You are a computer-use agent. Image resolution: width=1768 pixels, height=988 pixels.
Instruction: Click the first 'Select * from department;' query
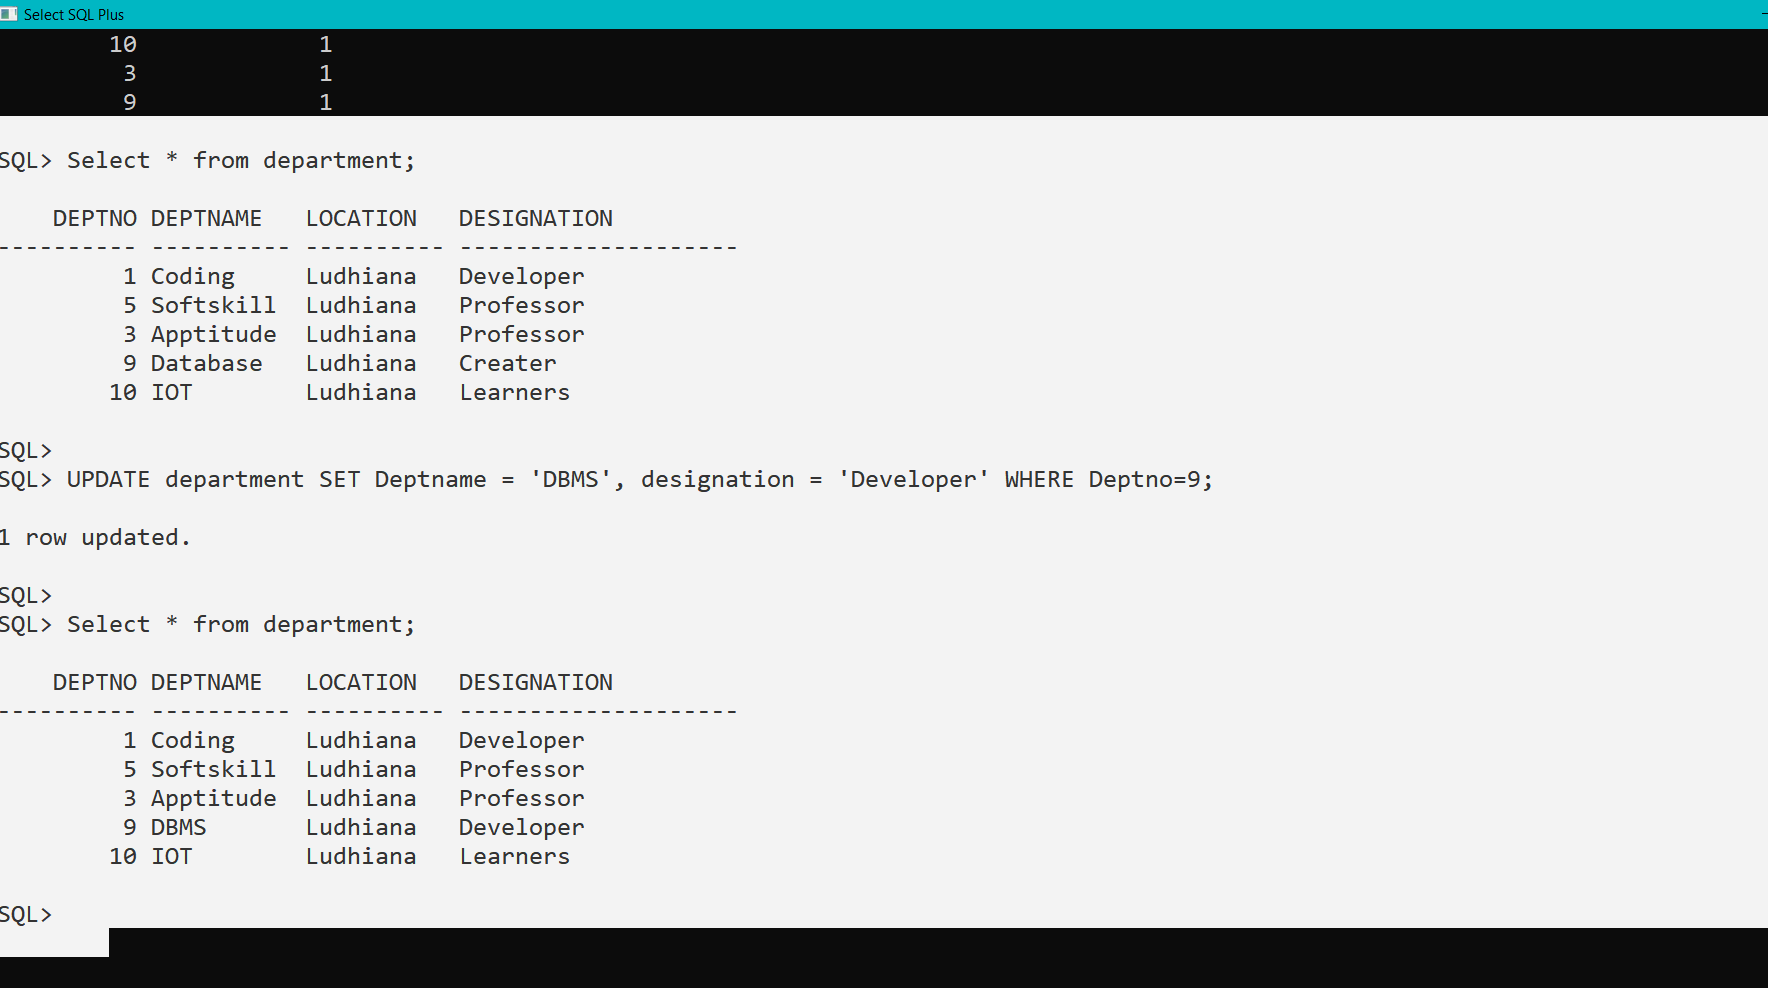pos(240,160)
